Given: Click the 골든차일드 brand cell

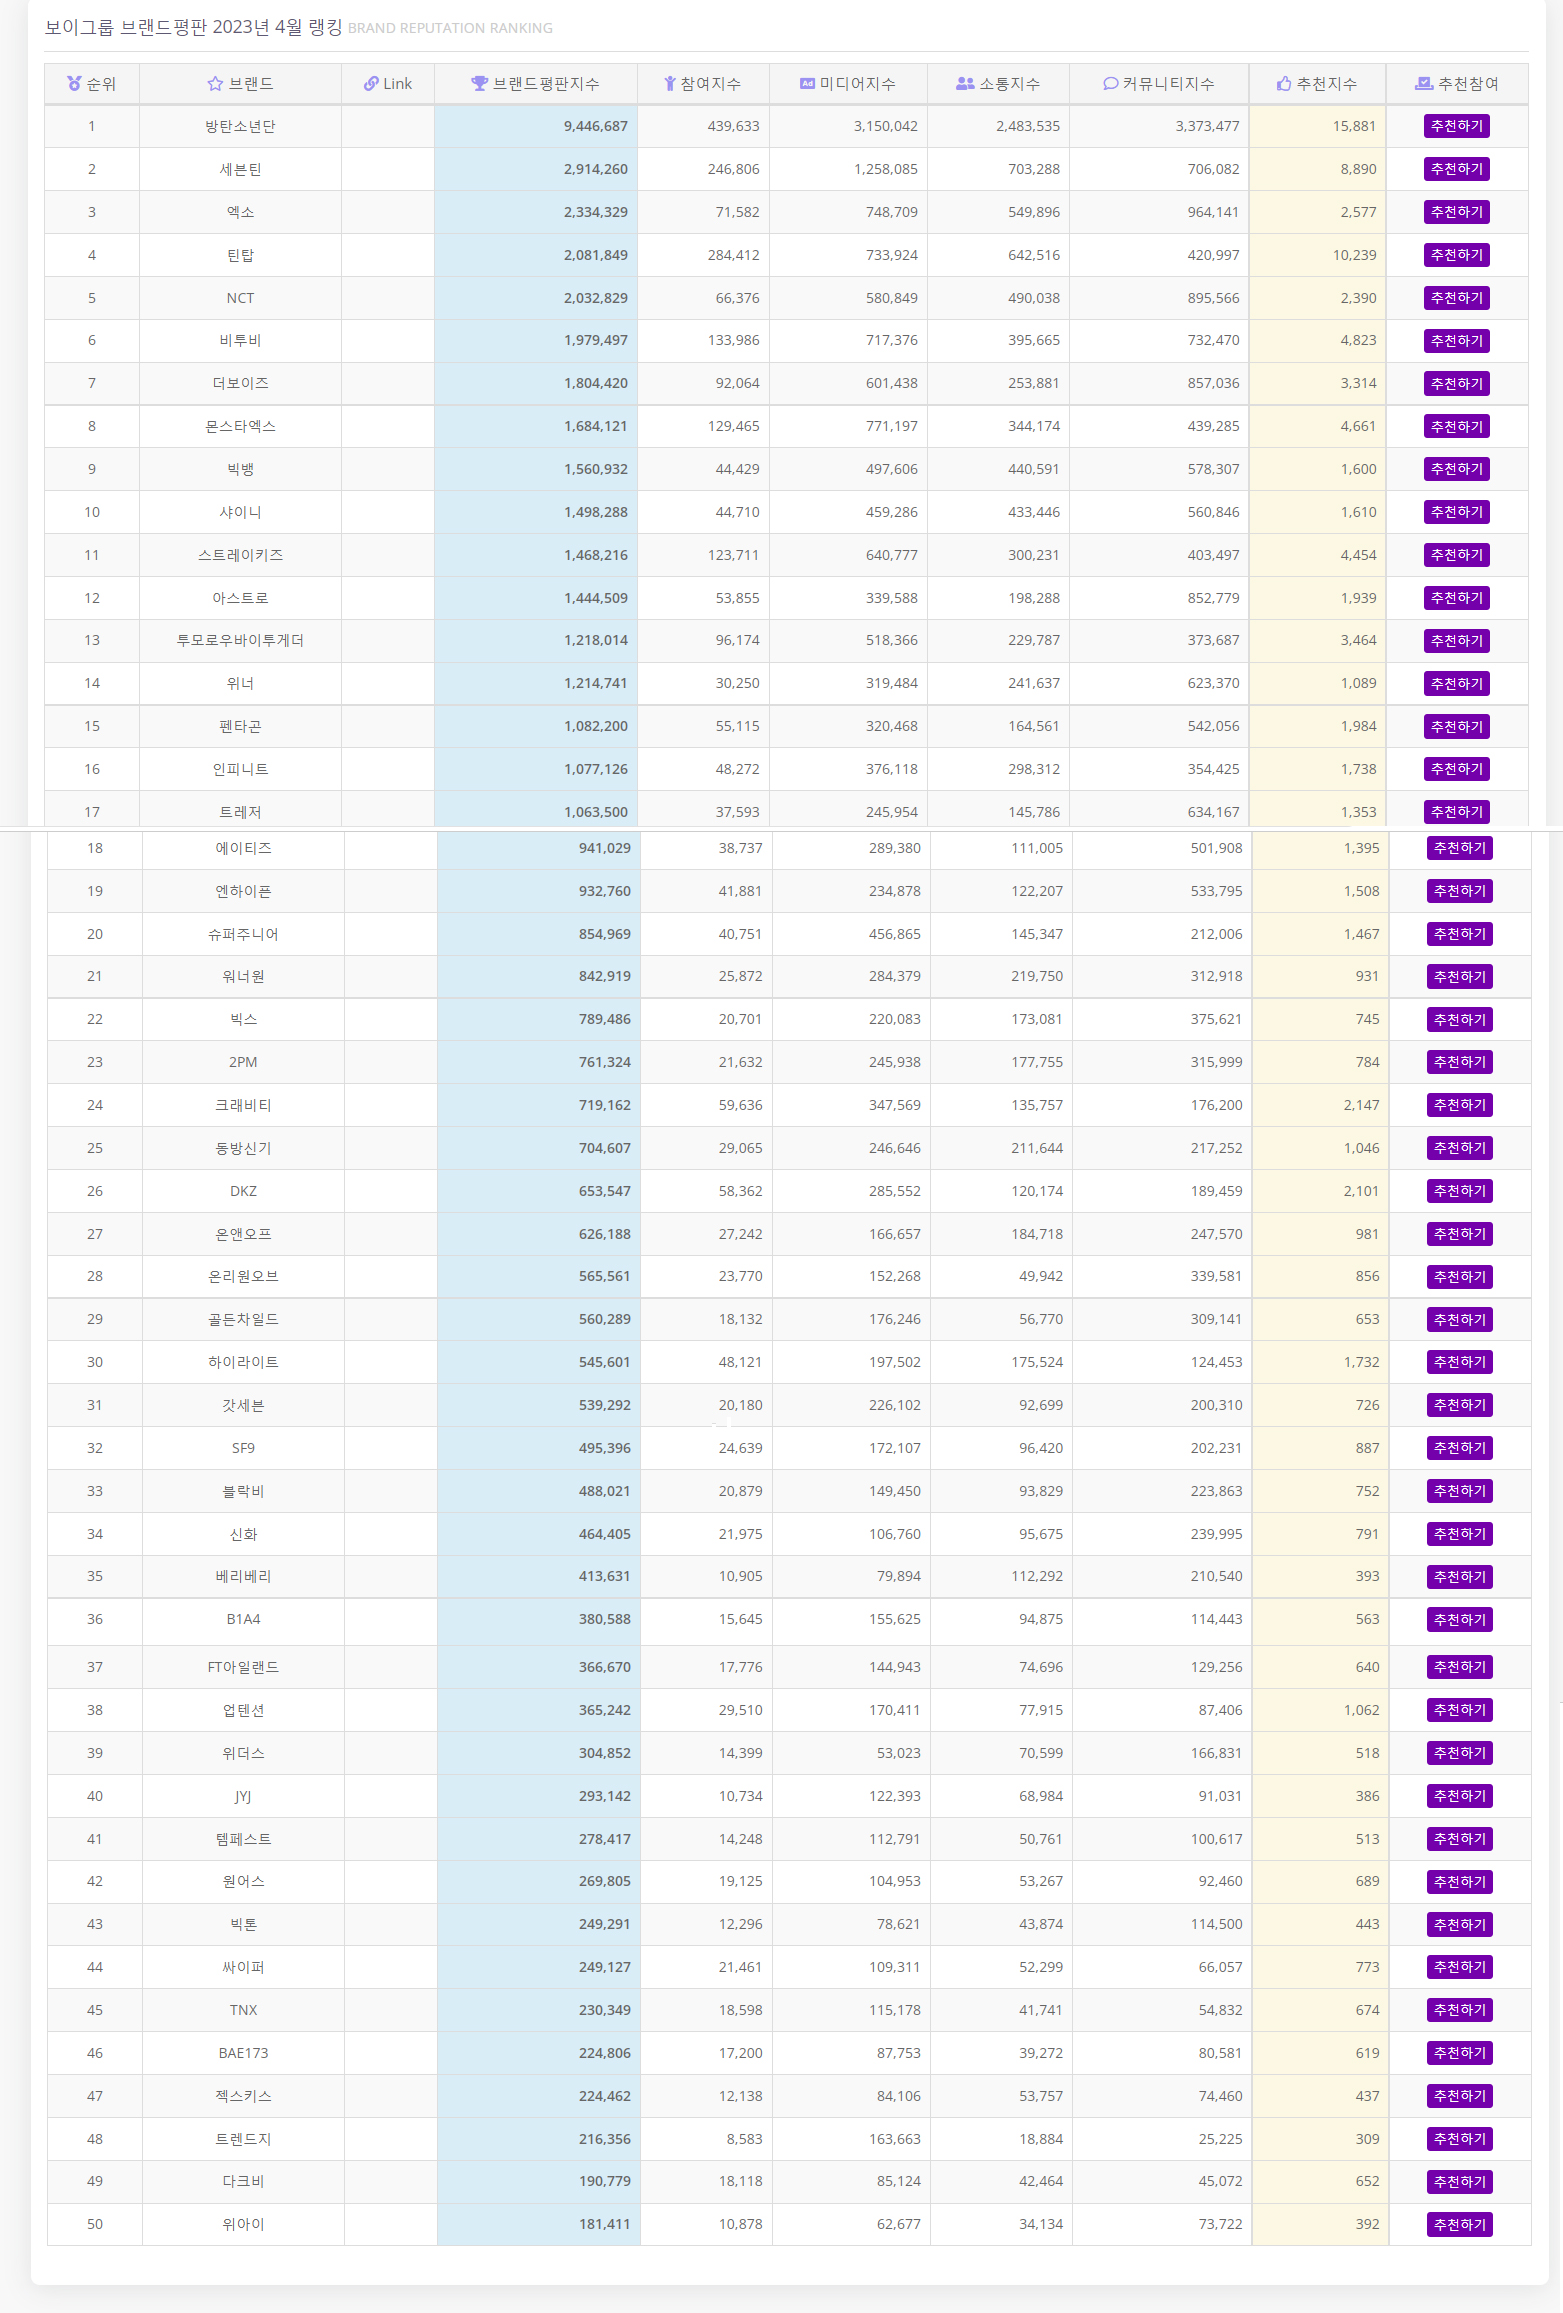Looking at the screenshot, I should pyautogui.click(x=243, y=1319).
